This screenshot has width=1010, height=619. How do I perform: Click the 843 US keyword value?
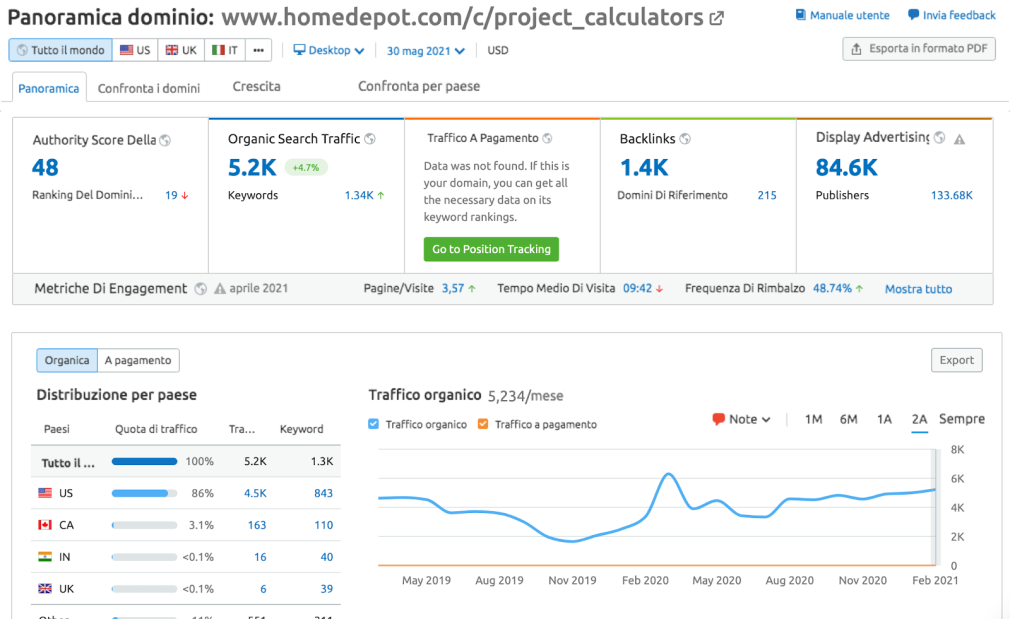(x=323, y=493)
